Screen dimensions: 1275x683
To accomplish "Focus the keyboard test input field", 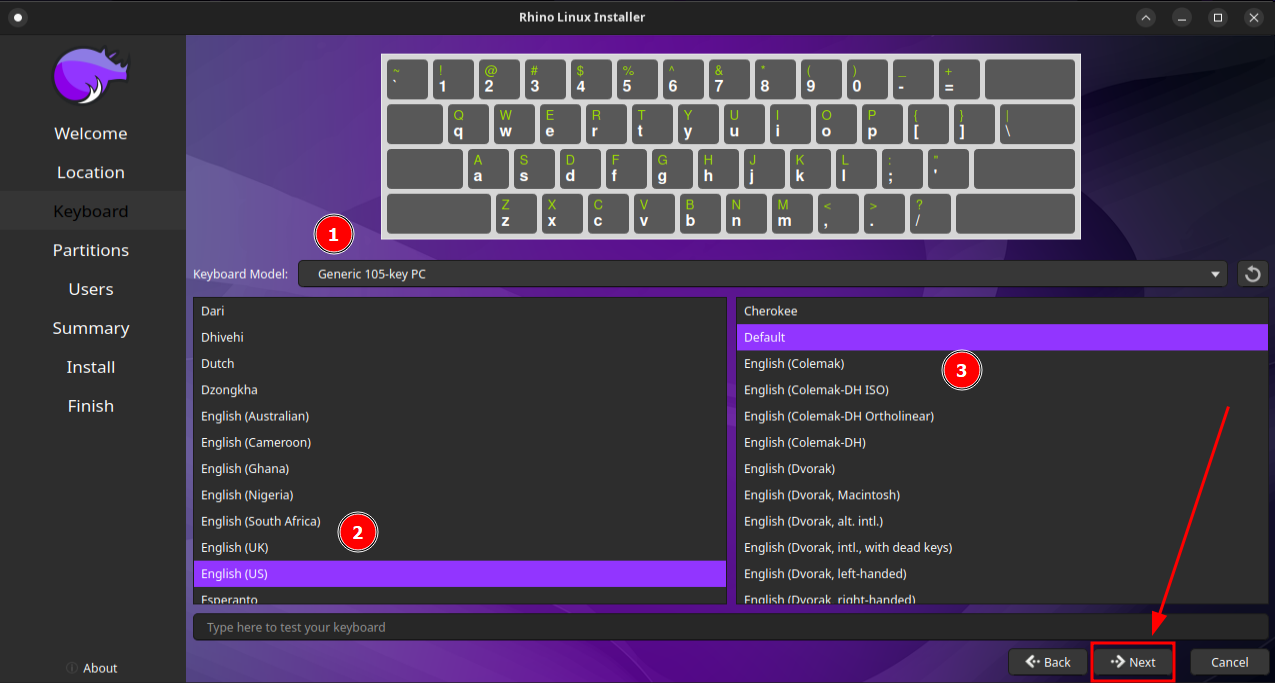I will 730,627.
